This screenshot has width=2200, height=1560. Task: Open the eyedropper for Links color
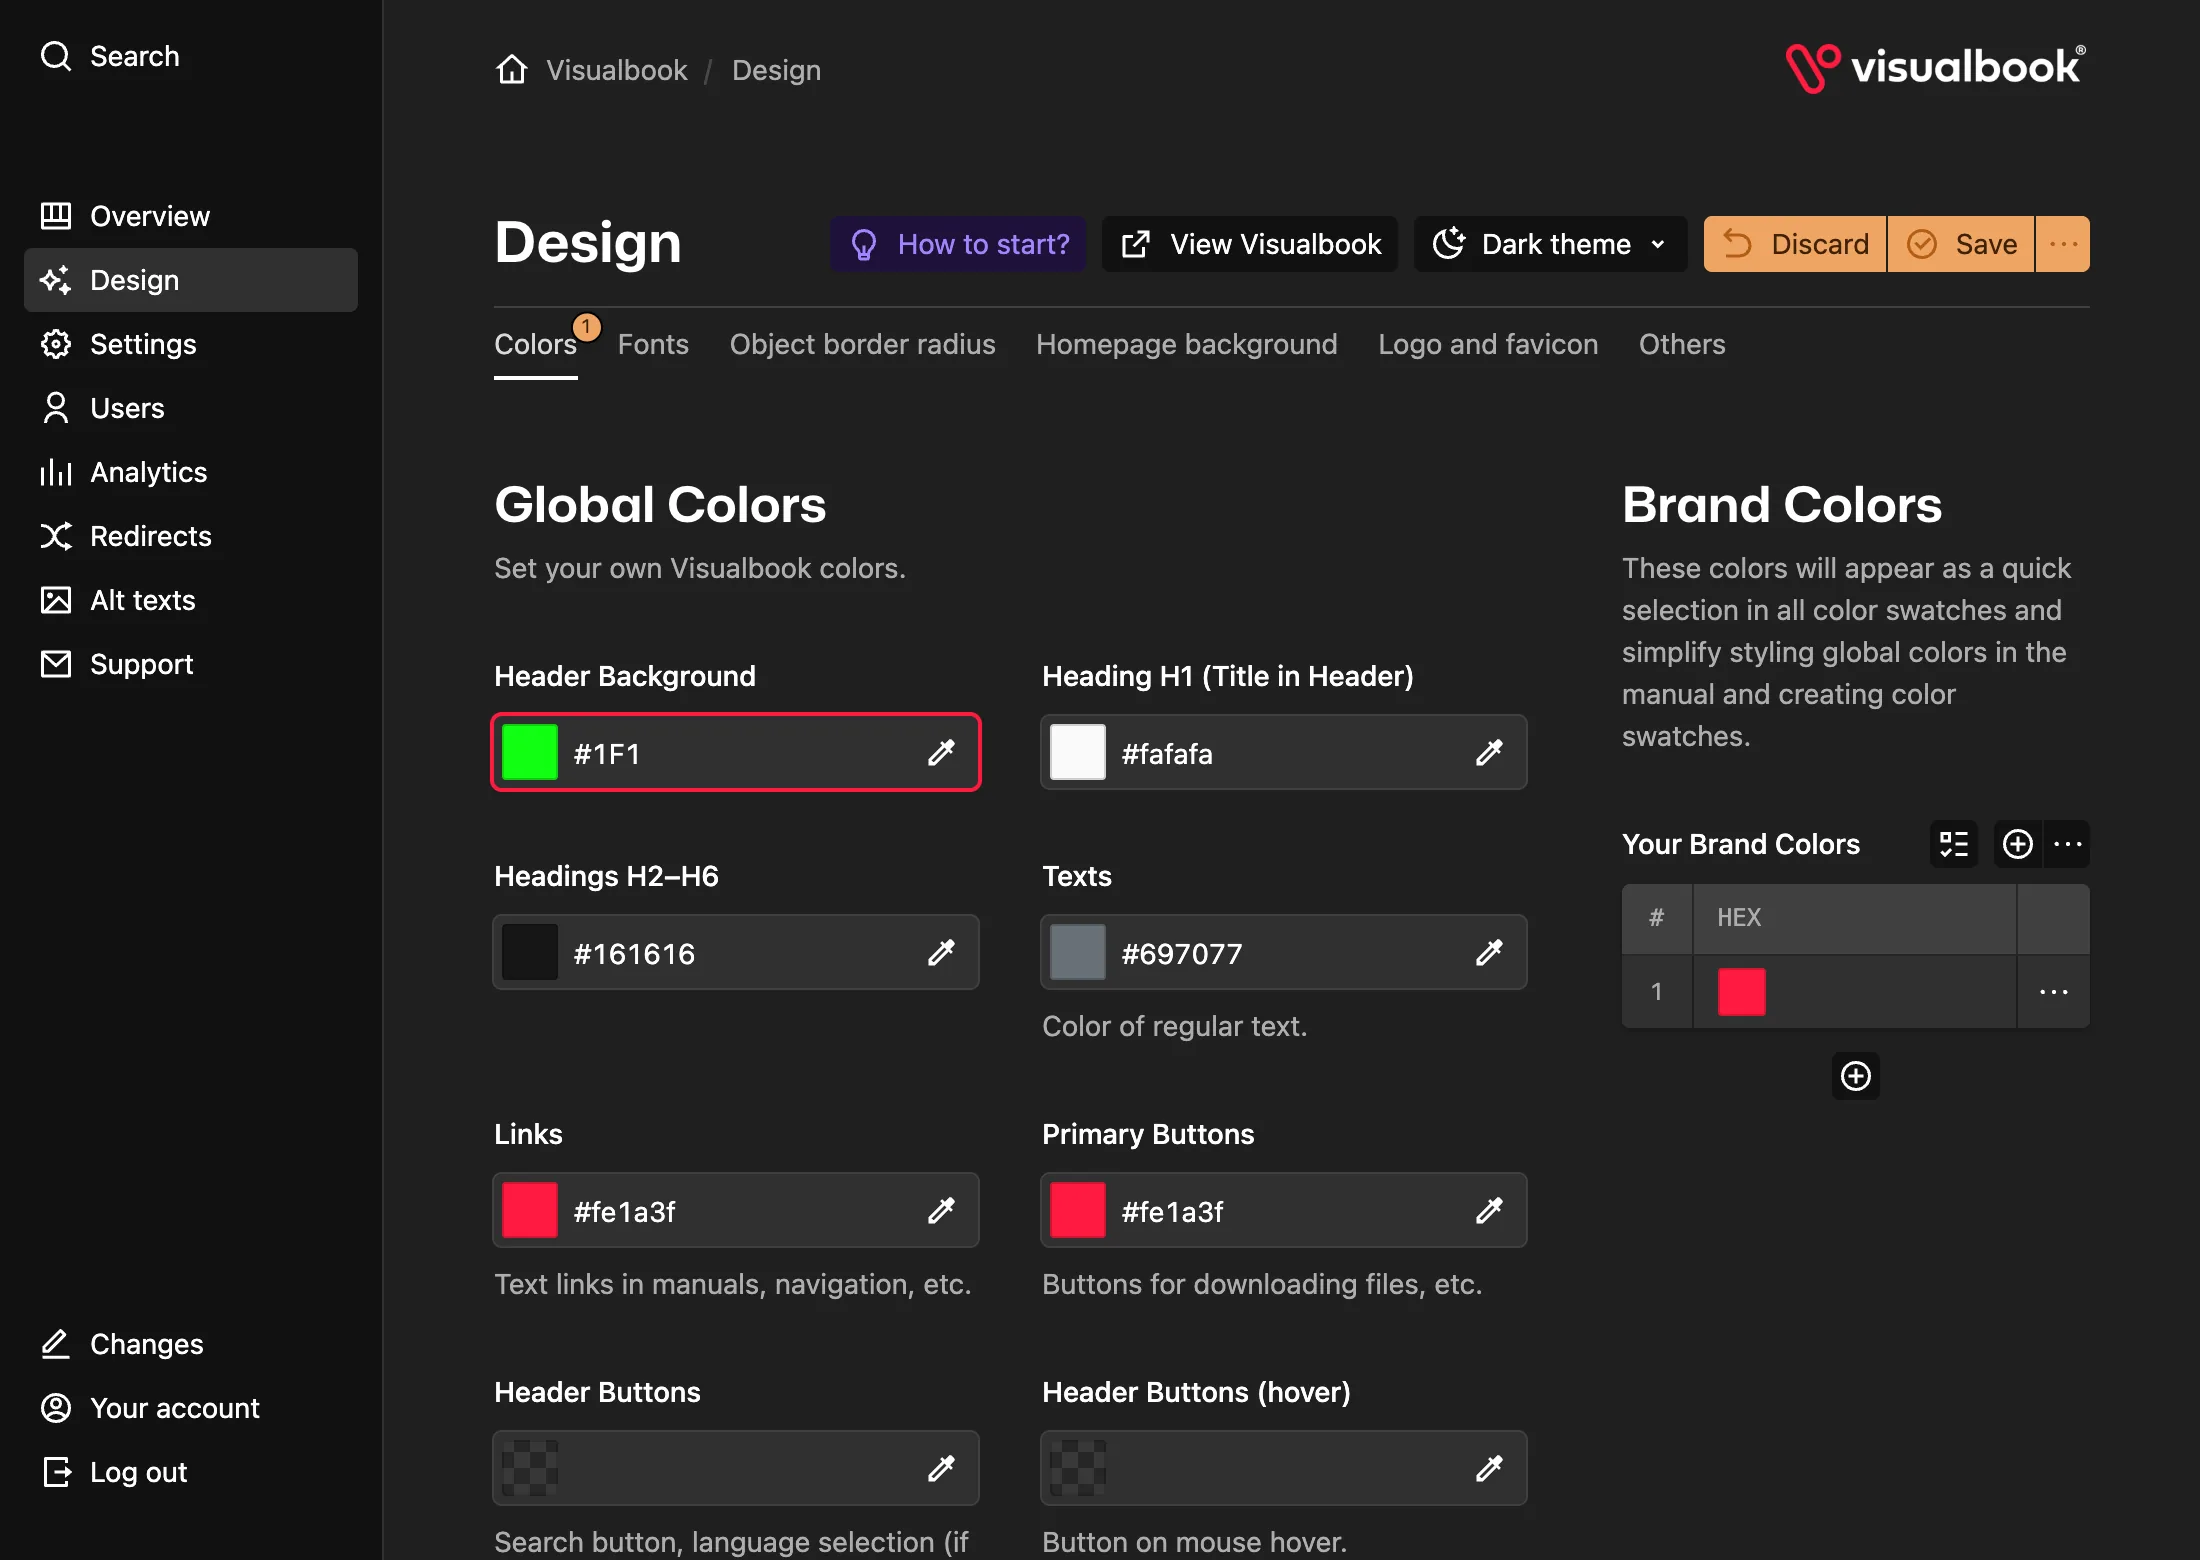[941, 1210]
